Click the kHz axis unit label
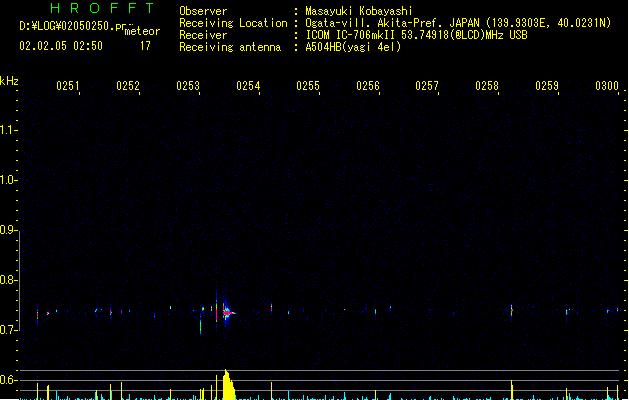The image size is (629, 400). (9, 81)
